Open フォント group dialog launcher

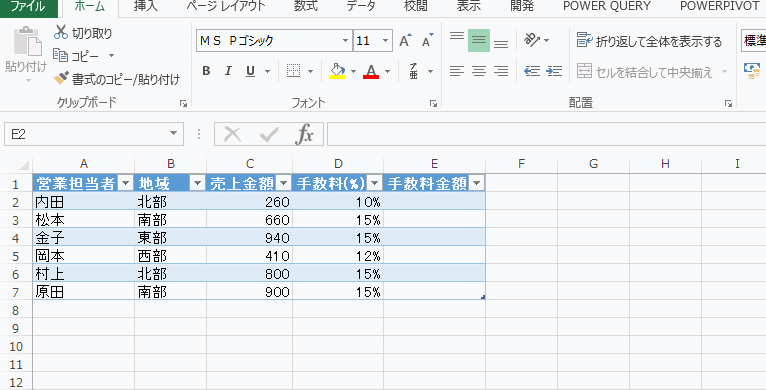point(433,103)
